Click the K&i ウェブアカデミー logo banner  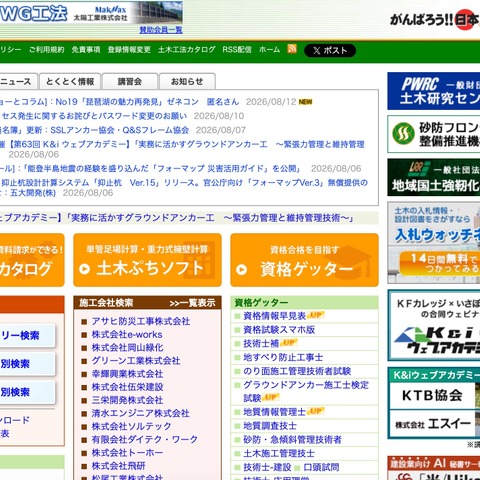(x=434, y=325)
